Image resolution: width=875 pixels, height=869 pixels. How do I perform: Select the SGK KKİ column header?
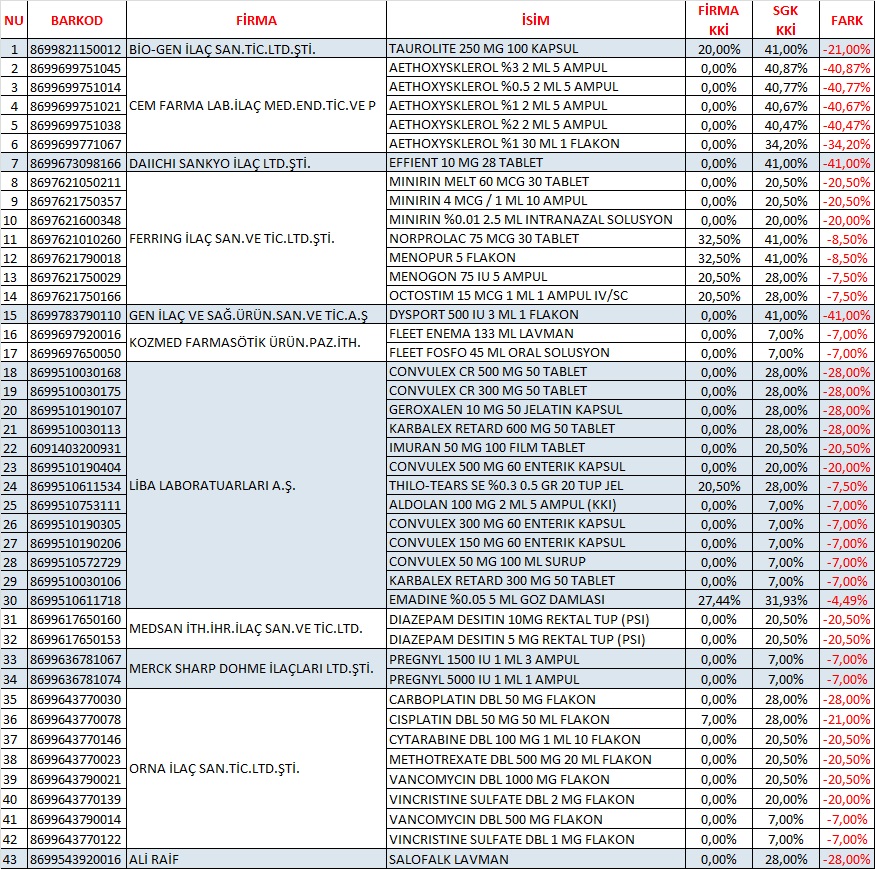pyautogui.click(x=786, y=20)
